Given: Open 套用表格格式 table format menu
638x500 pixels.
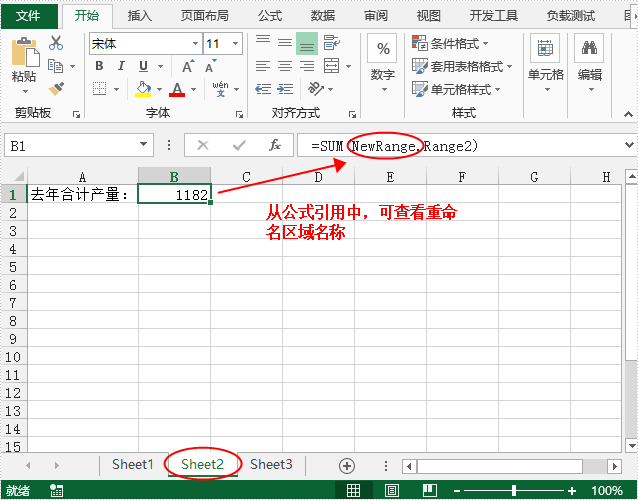Looking at the screenshot, I should (x=462, y=66).
